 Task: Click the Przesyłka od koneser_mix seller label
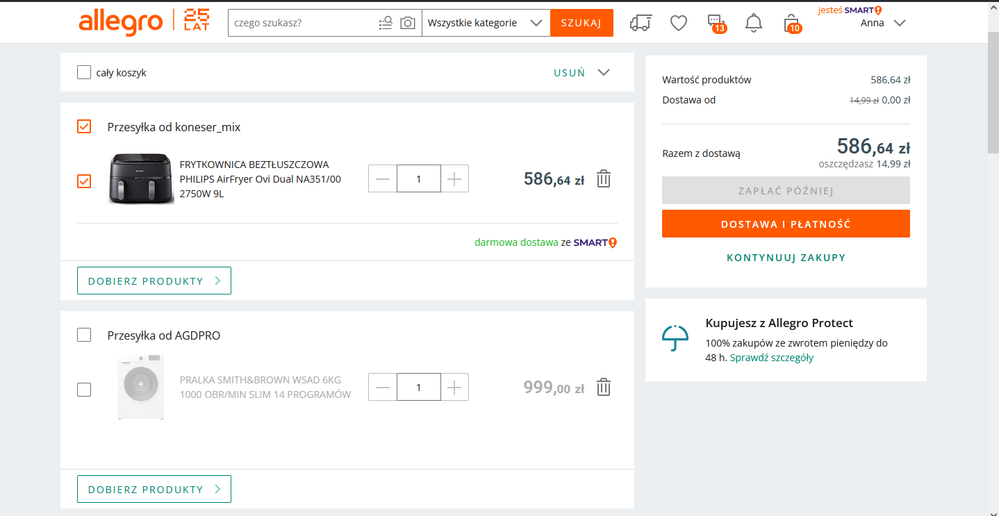click(174, 127)
